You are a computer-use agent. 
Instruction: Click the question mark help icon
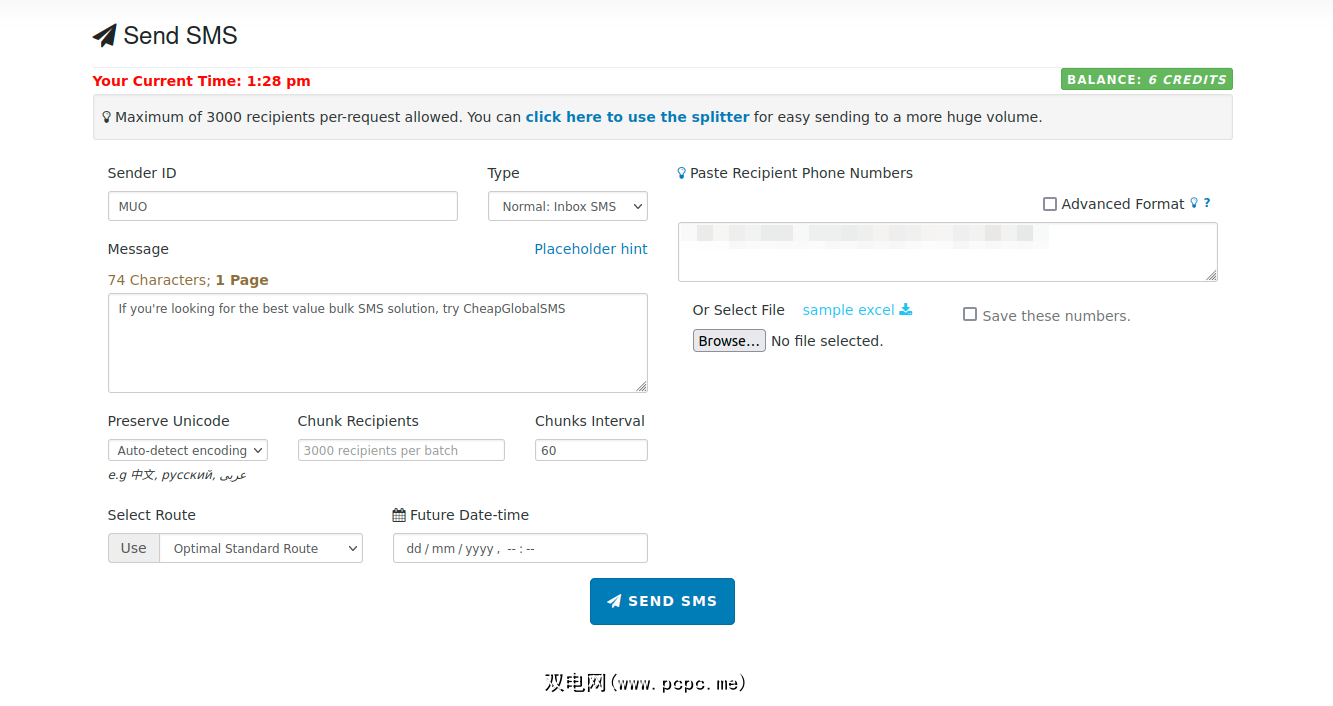pyautogui.click(x=1207, y=203)
